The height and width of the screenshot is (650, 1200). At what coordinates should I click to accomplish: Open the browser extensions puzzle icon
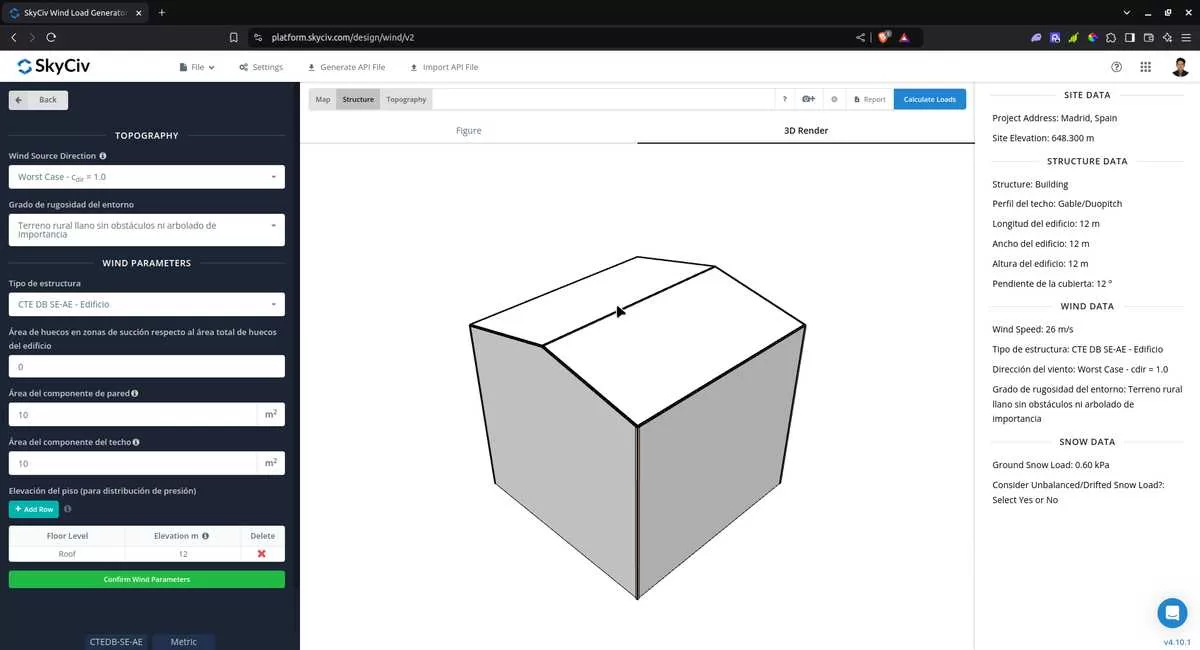click(1111, 37)
